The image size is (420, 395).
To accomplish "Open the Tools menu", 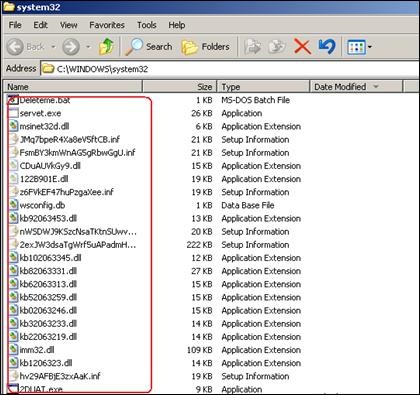I will point(147,25).
